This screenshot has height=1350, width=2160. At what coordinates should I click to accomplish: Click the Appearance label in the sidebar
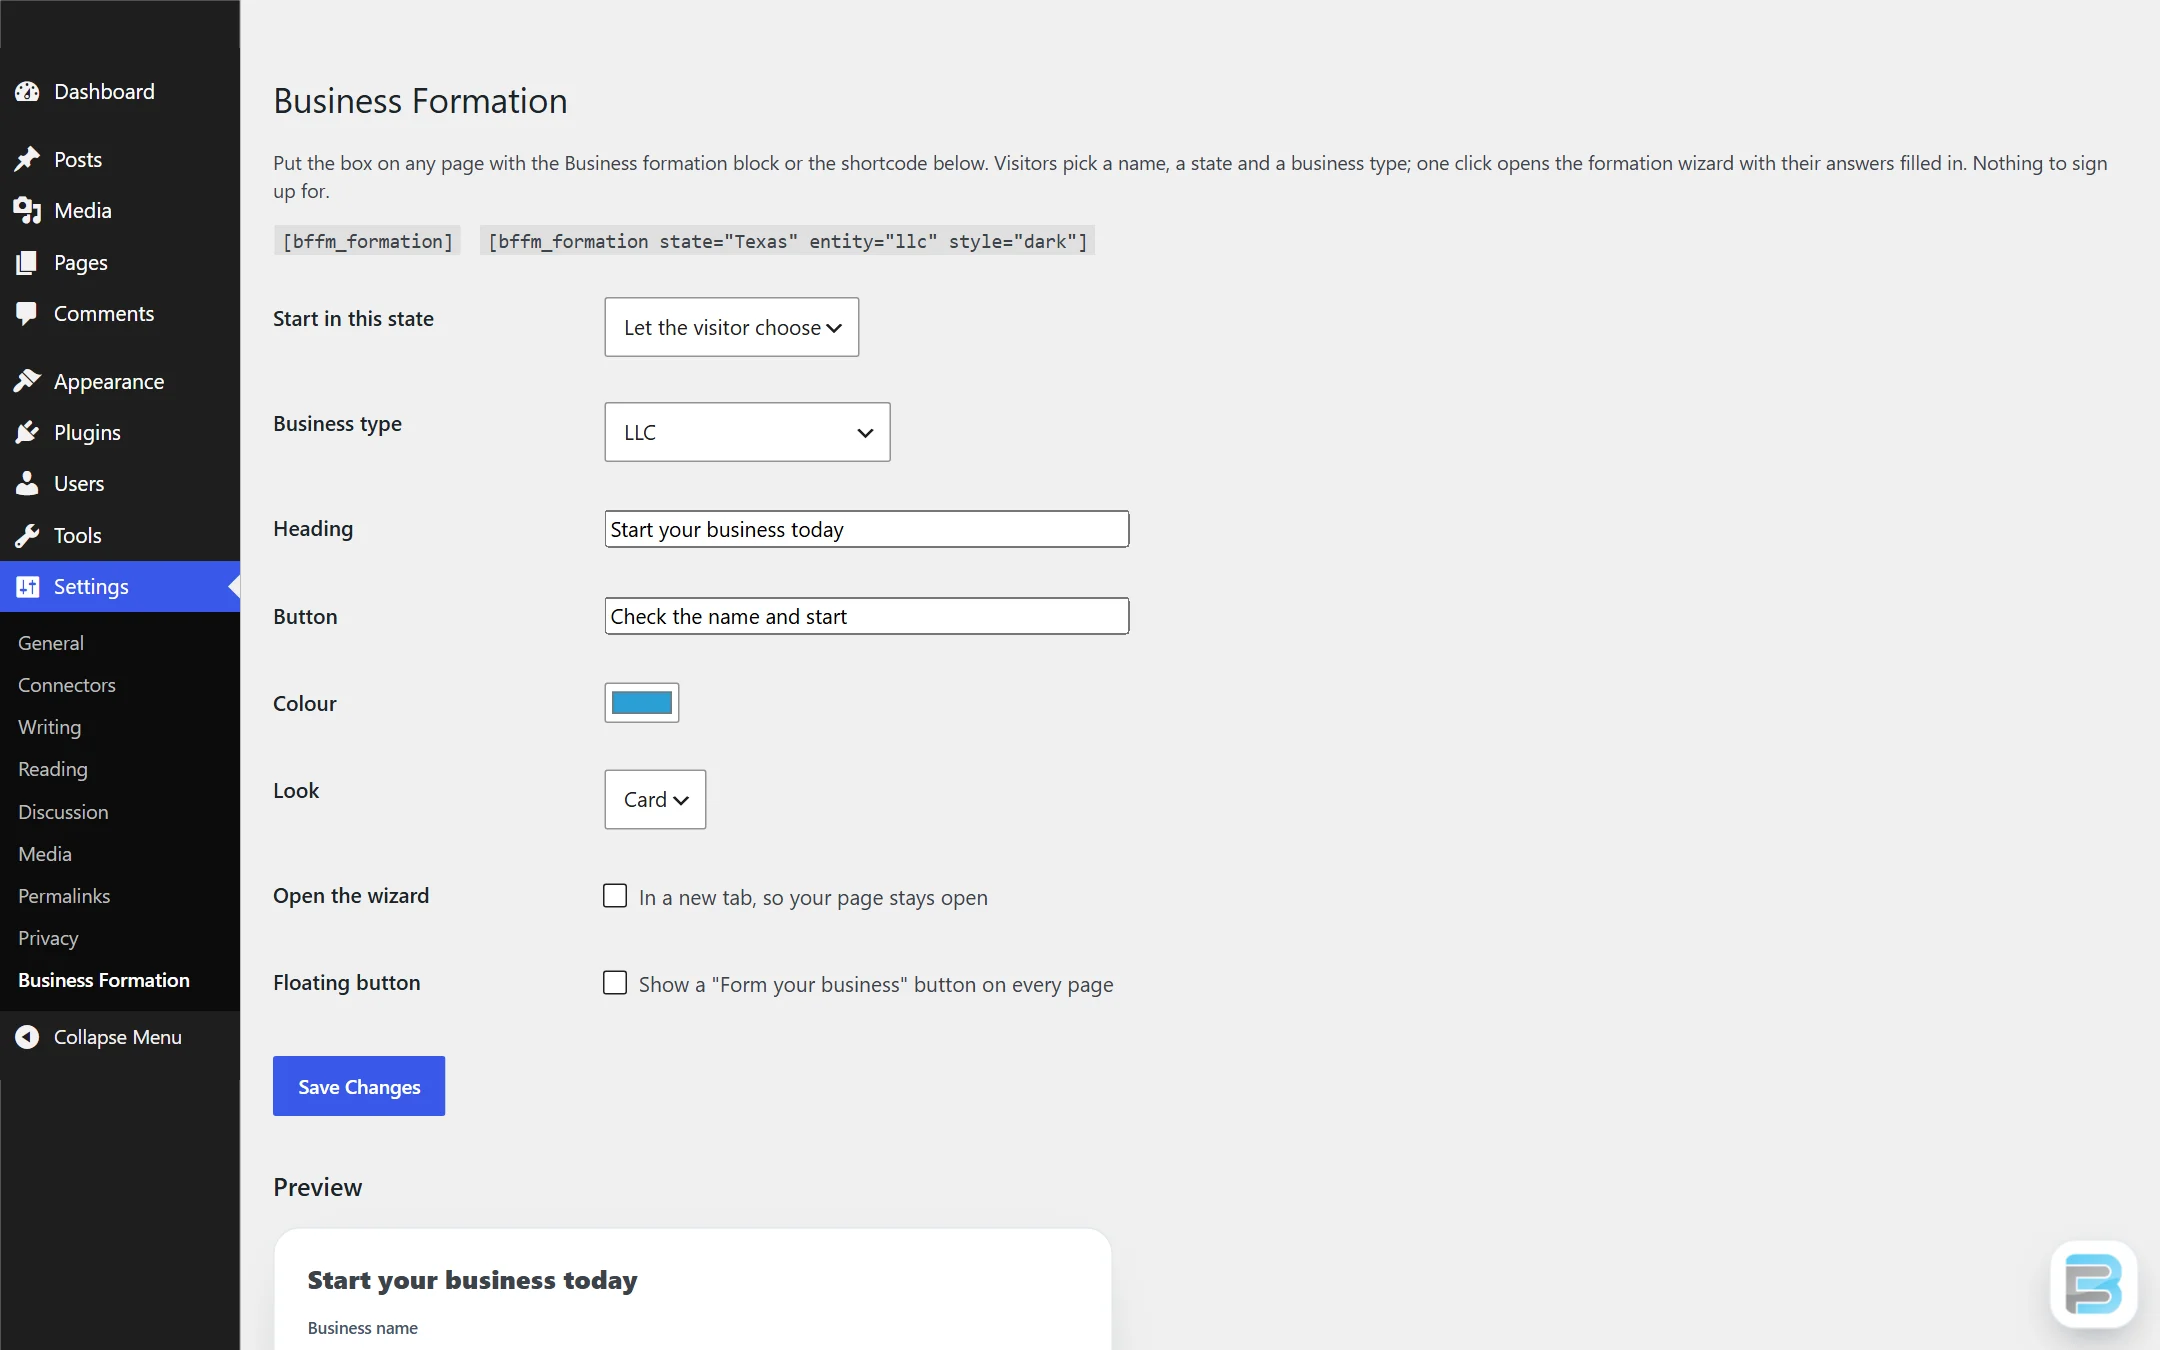(109, 381)
